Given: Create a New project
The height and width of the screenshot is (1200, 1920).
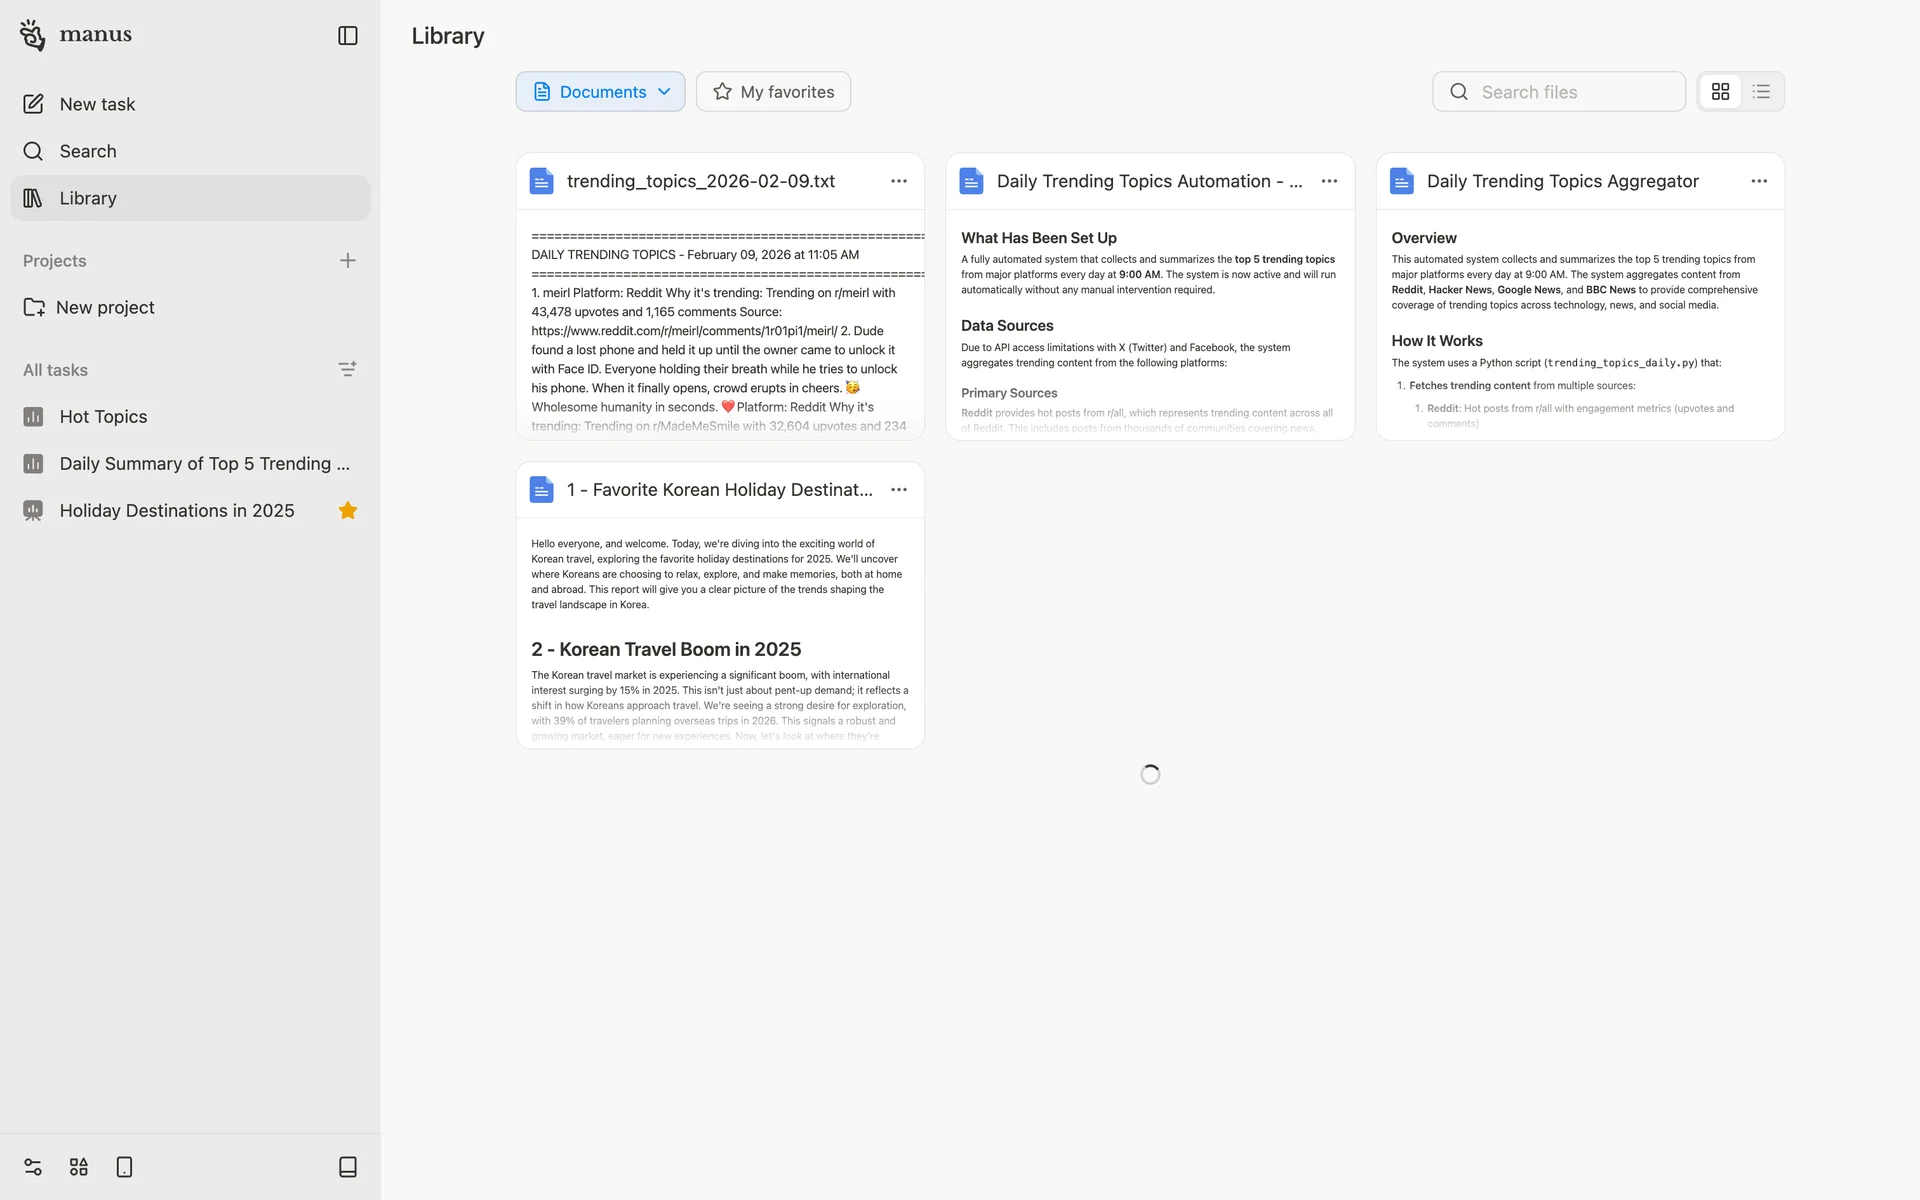Looking at the screenshot, I should click(x=105, y=308).
